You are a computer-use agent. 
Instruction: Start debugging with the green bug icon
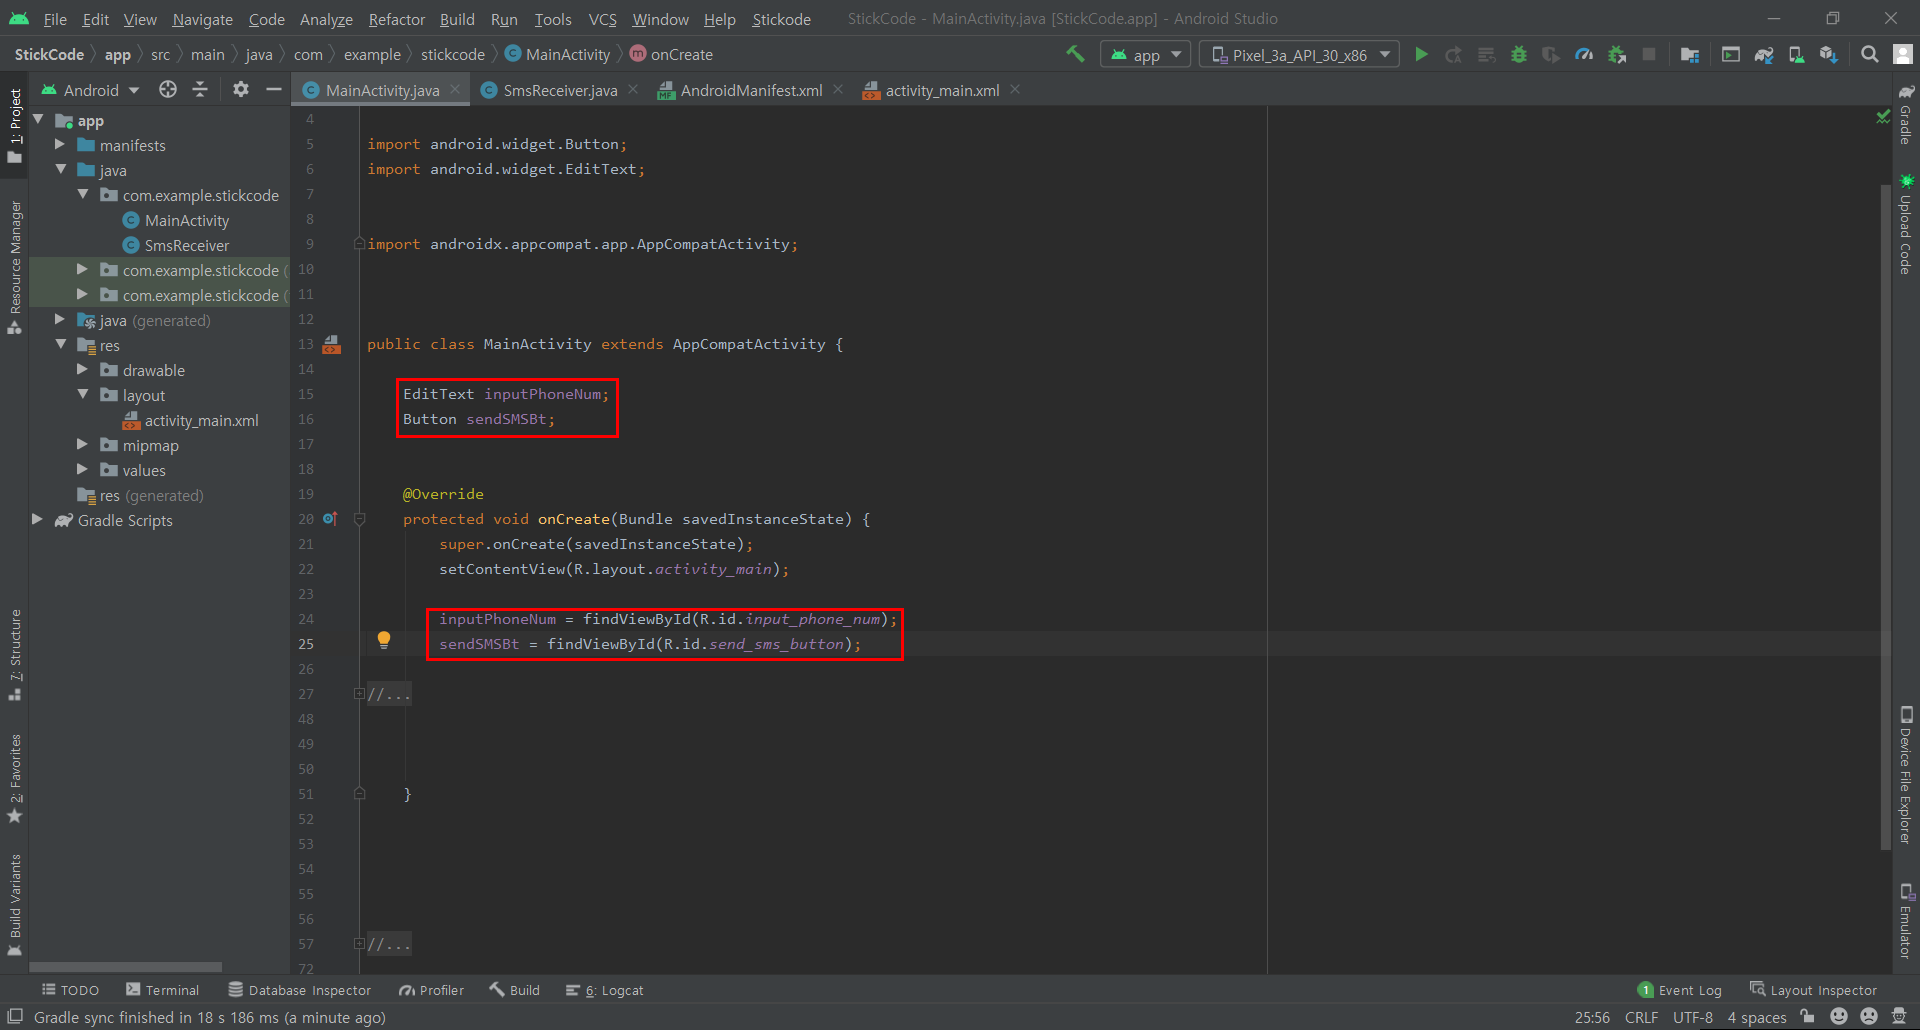click(x=1519, y=54)
